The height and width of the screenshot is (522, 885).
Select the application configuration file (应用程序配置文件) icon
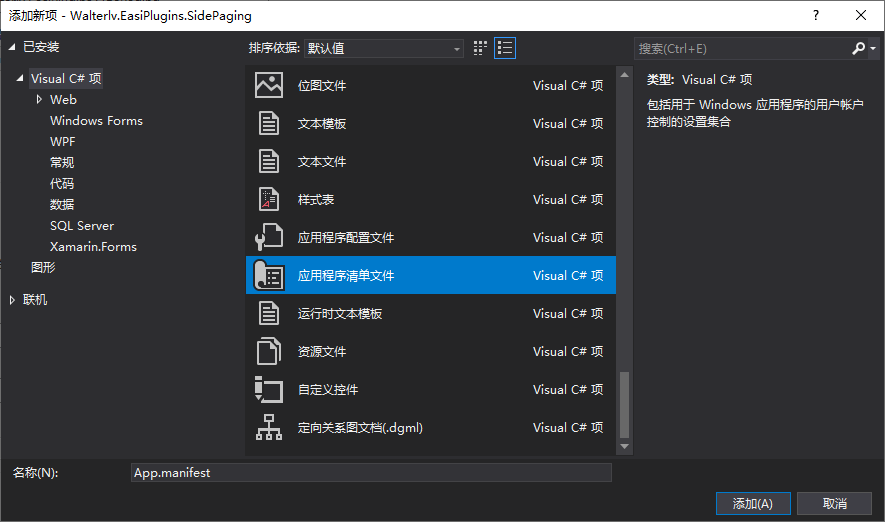tap(268, 238)
